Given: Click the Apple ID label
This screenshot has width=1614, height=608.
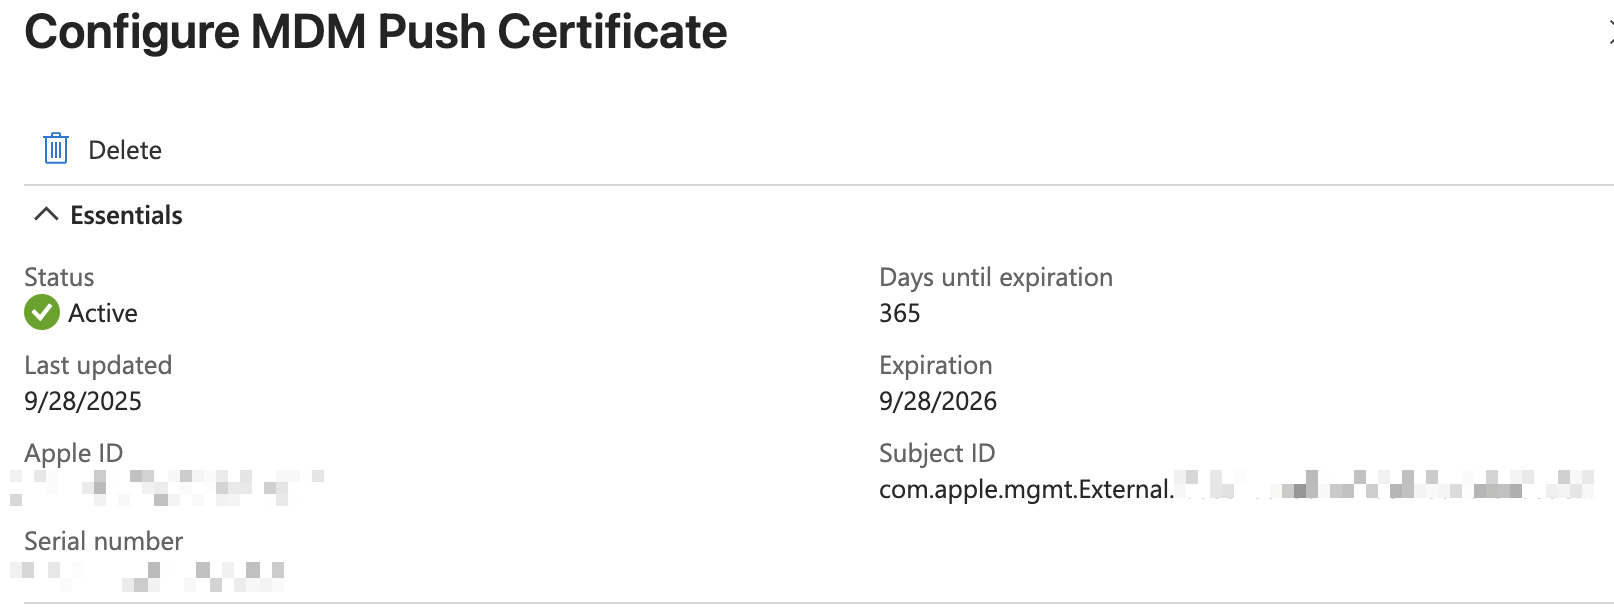Looking at the screenshot, I should [73, 453].
